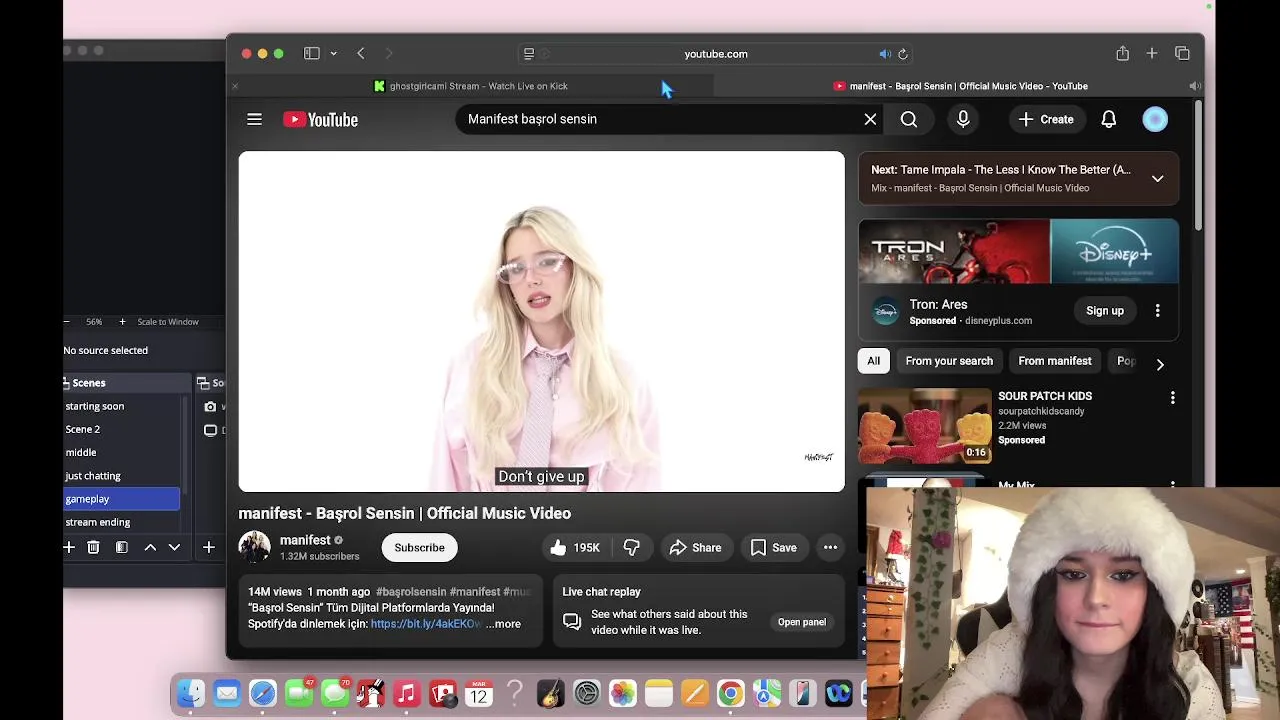The width and height of the screenshot is (1280, 720).
Task: Mute tab audio in Safari address bar
Action: pos(885,54)
